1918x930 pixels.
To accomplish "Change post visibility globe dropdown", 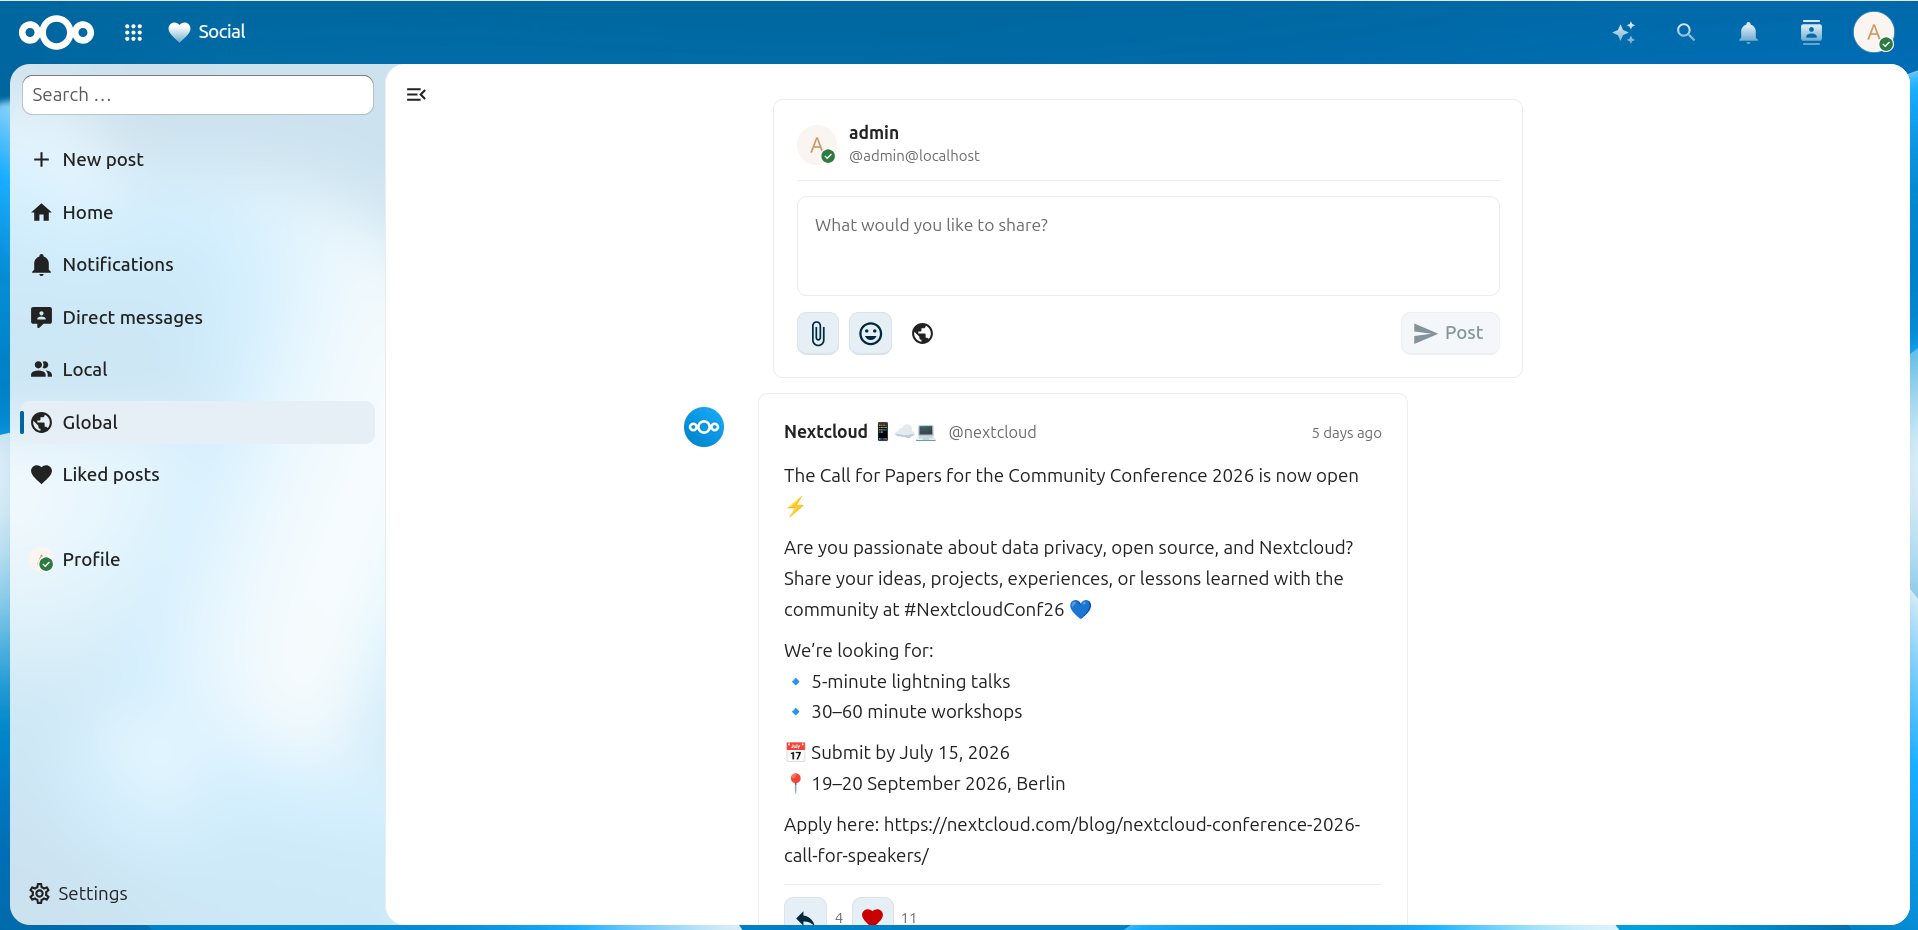I will point(923,333).
